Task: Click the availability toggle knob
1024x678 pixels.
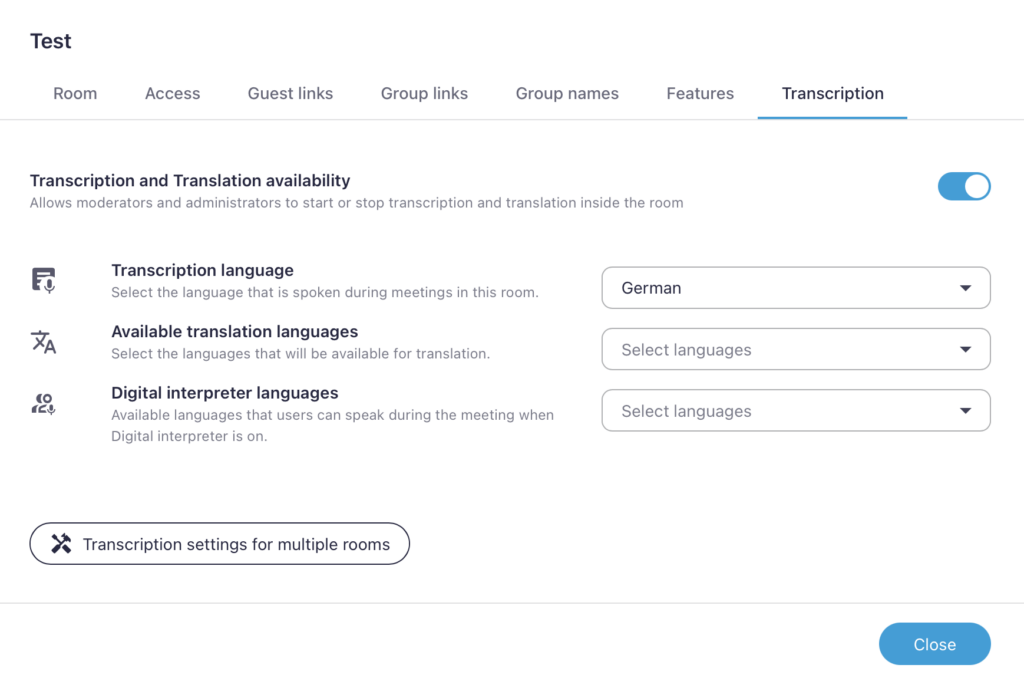Action: [x=975, y=186]
